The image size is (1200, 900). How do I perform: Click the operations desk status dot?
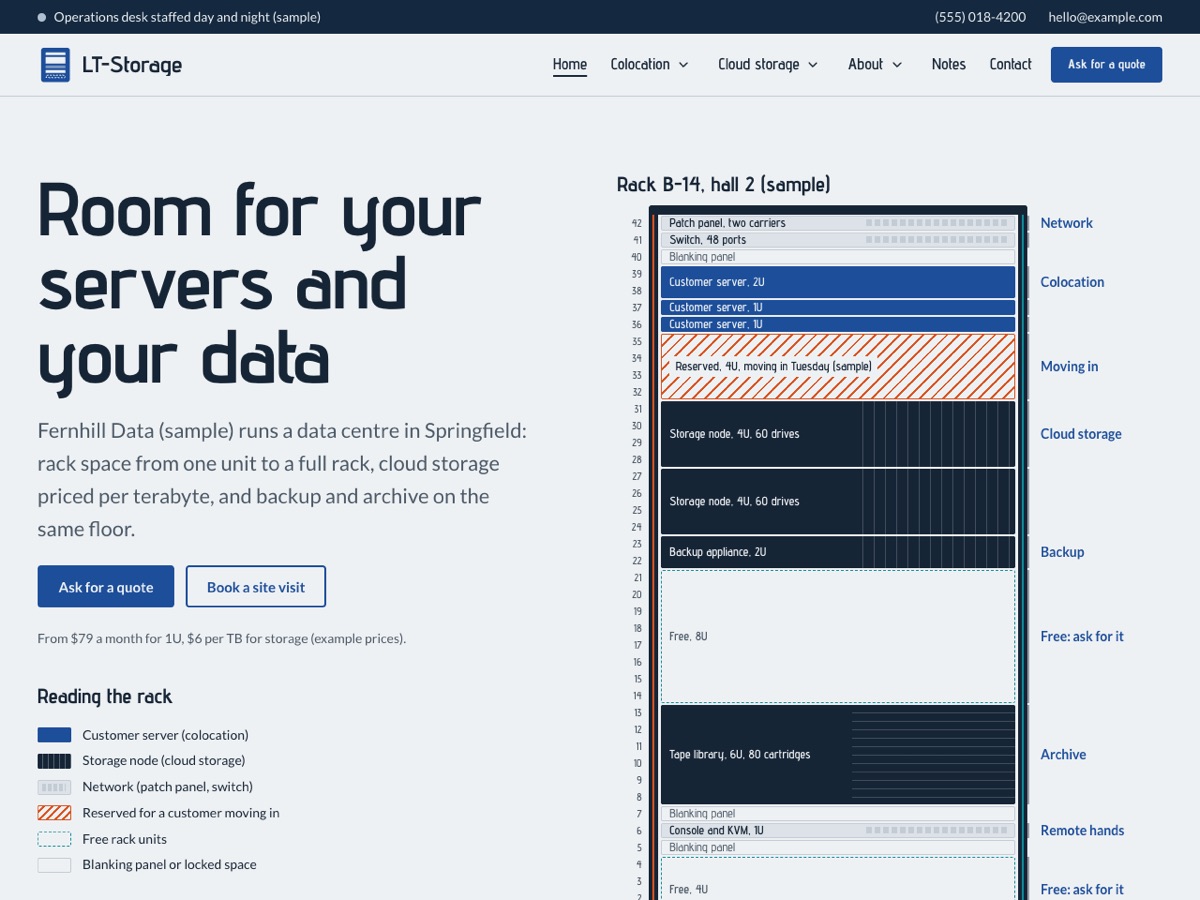pyautogui.click(x=42, y=17)
